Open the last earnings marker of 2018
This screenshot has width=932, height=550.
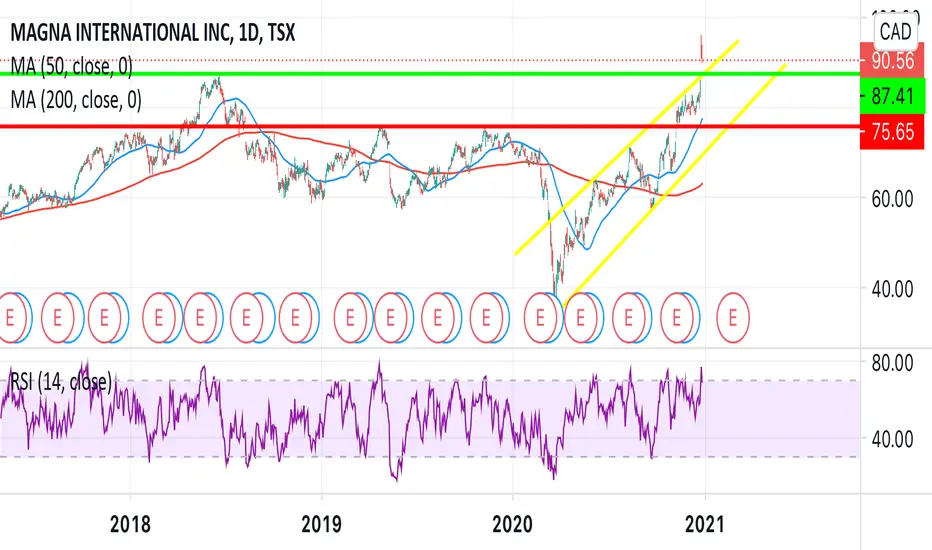click(x=295, y=318)
